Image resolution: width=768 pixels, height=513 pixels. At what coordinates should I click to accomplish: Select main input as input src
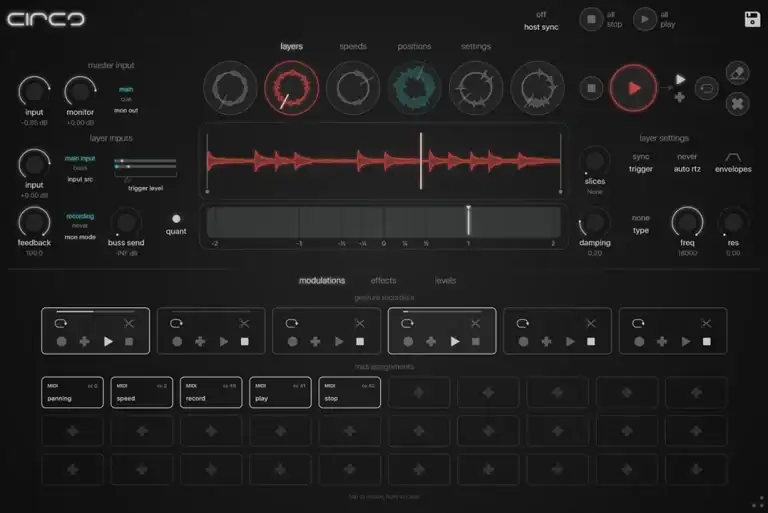coord(80,158)
